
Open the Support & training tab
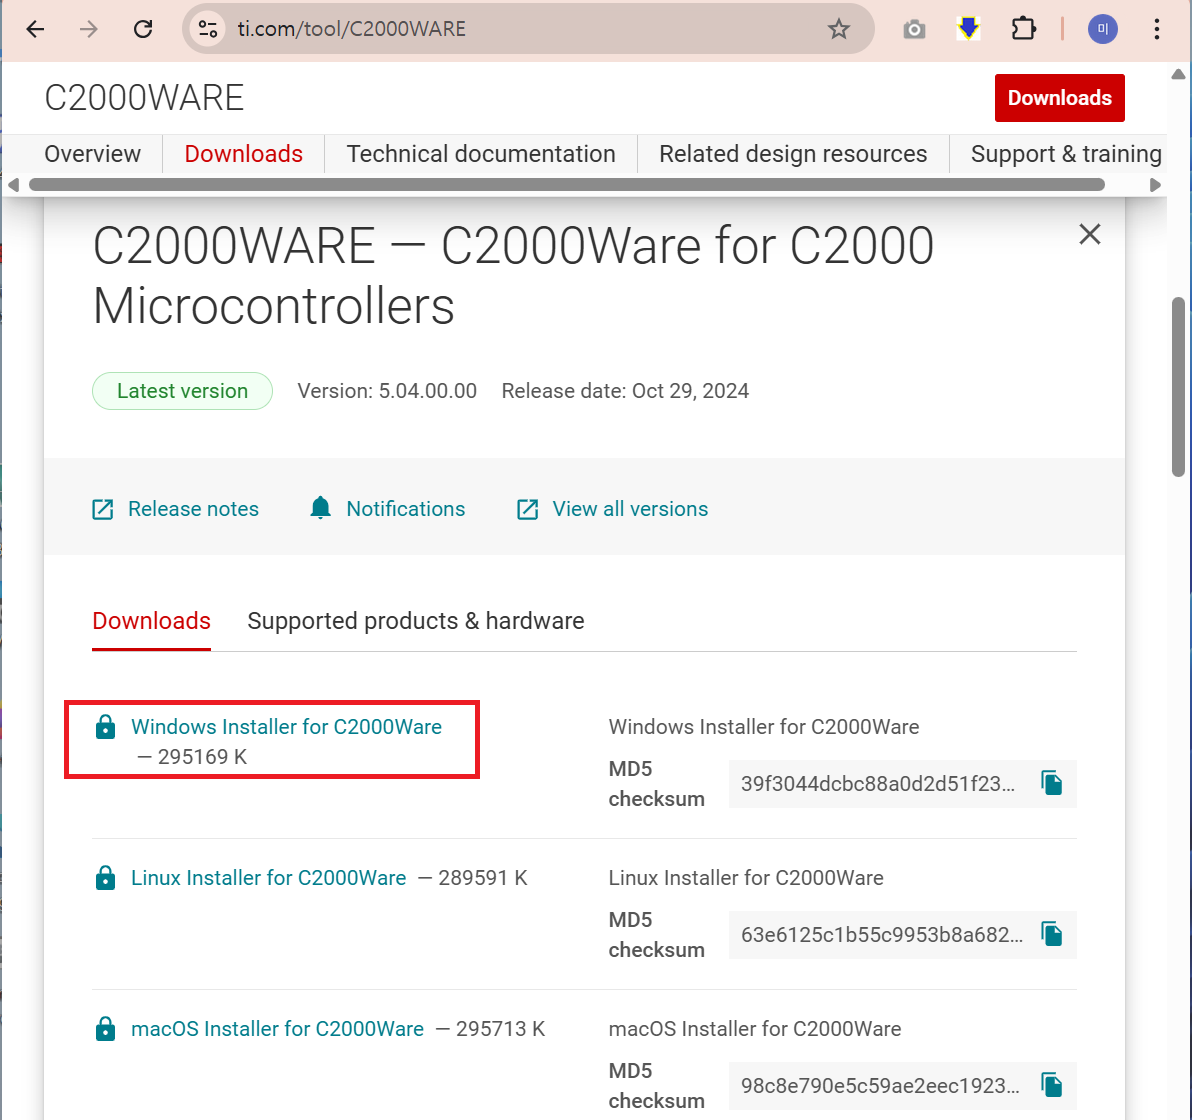(x=1066, y=154)
